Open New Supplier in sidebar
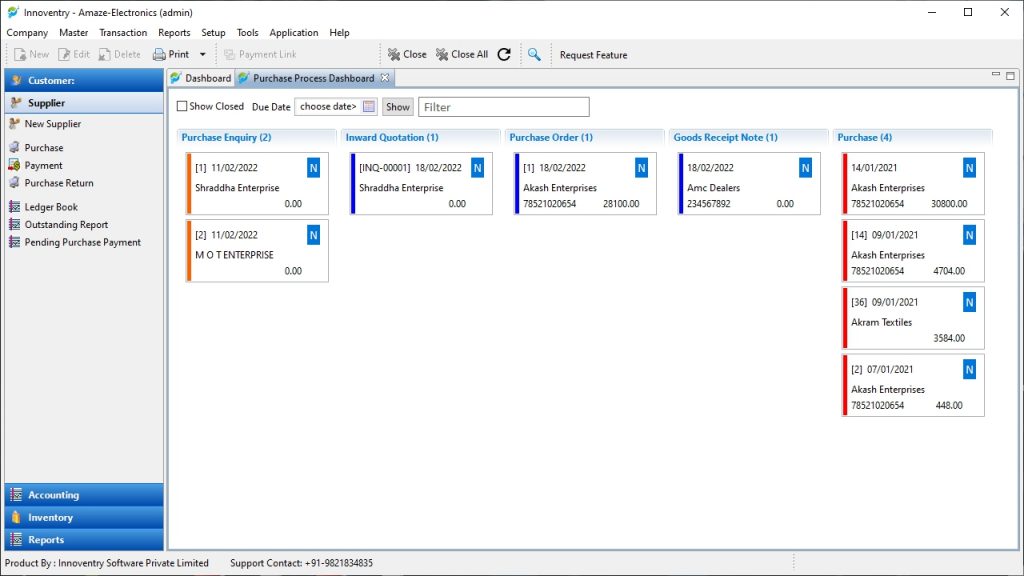Viewport: 1024px width, 576px height. pyautogui.click(x=52, y=124)
